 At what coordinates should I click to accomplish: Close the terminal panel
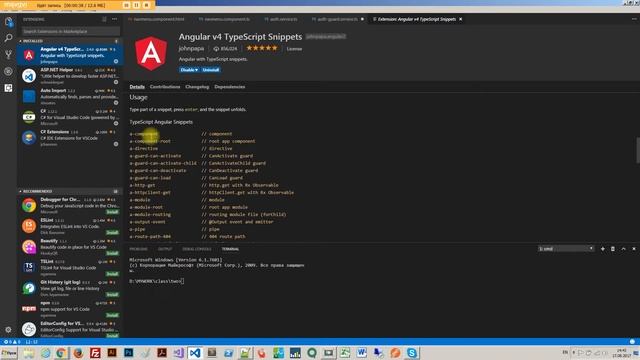tap(634, 249)
